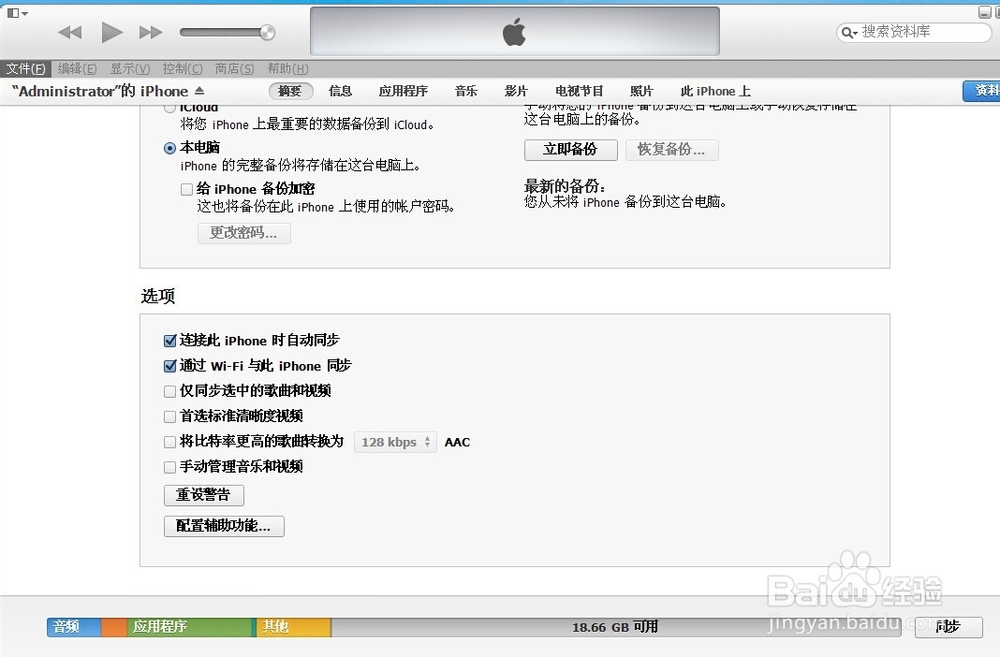This screenshot has width=1000, height=657.
Task: Open the 帮助(H) menu
Action: tap(287, 69)
